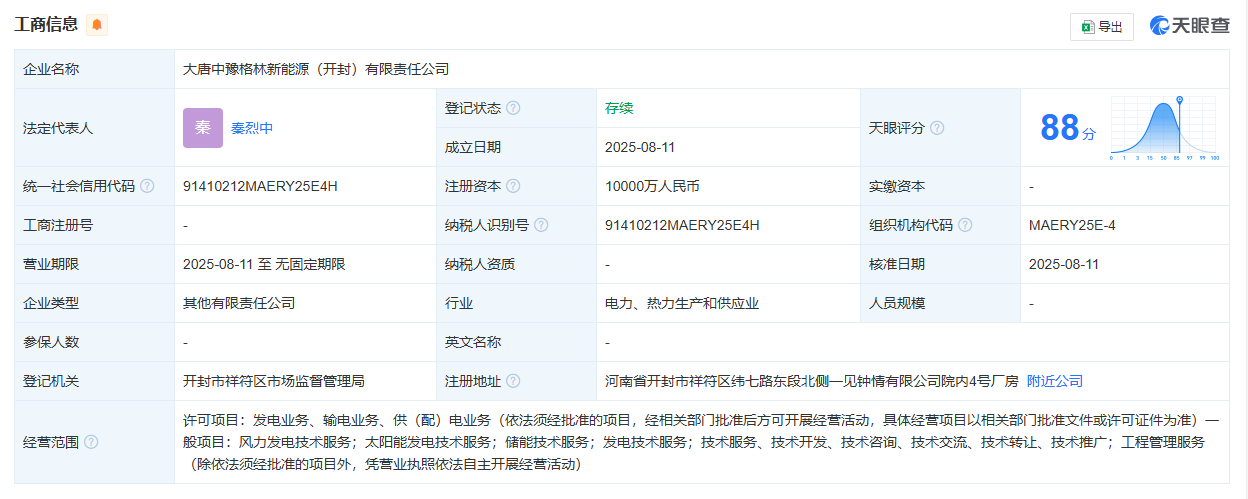Click the bell alert icon beside 工商信息
Viewport: 1248px width, 499px height.
[97, 25]
